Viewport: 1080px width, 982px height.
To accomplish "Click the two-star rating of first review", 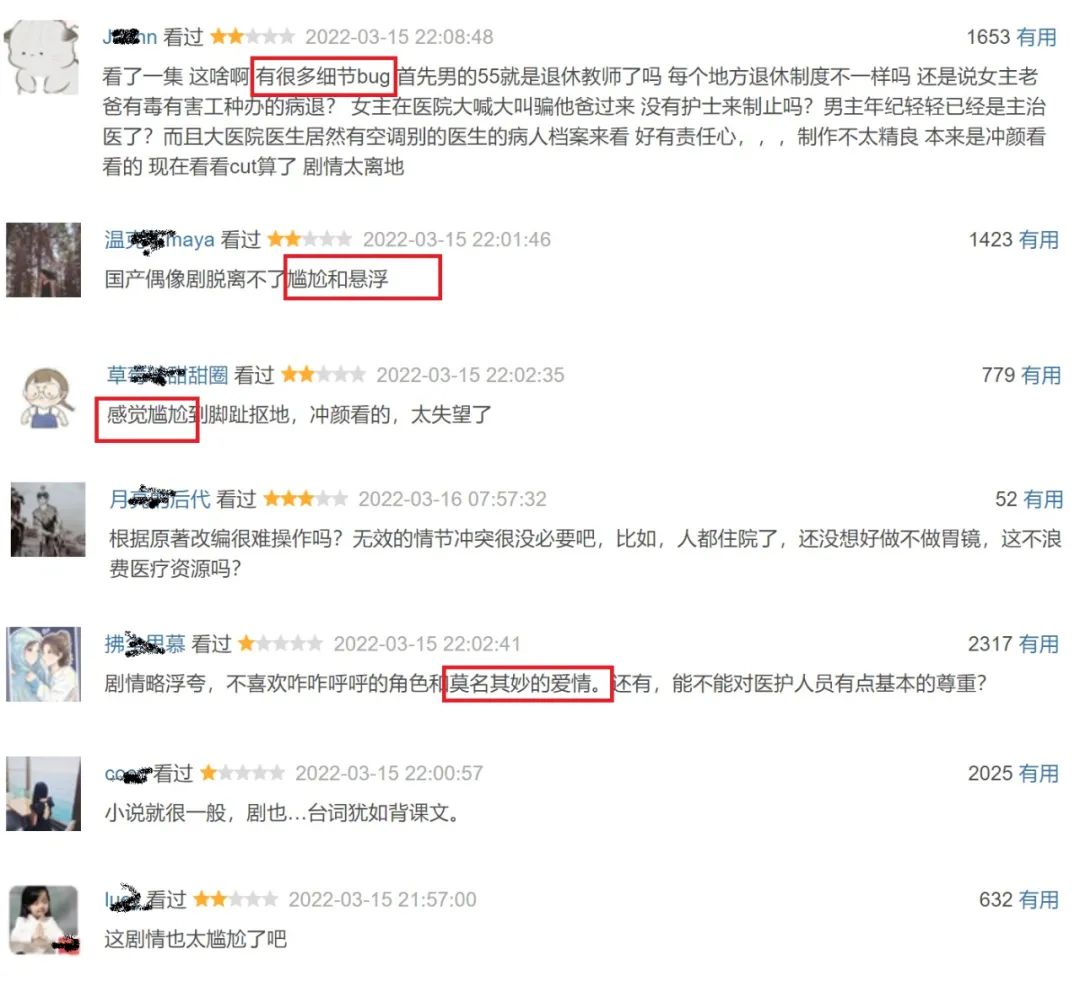I will point(252,36).
